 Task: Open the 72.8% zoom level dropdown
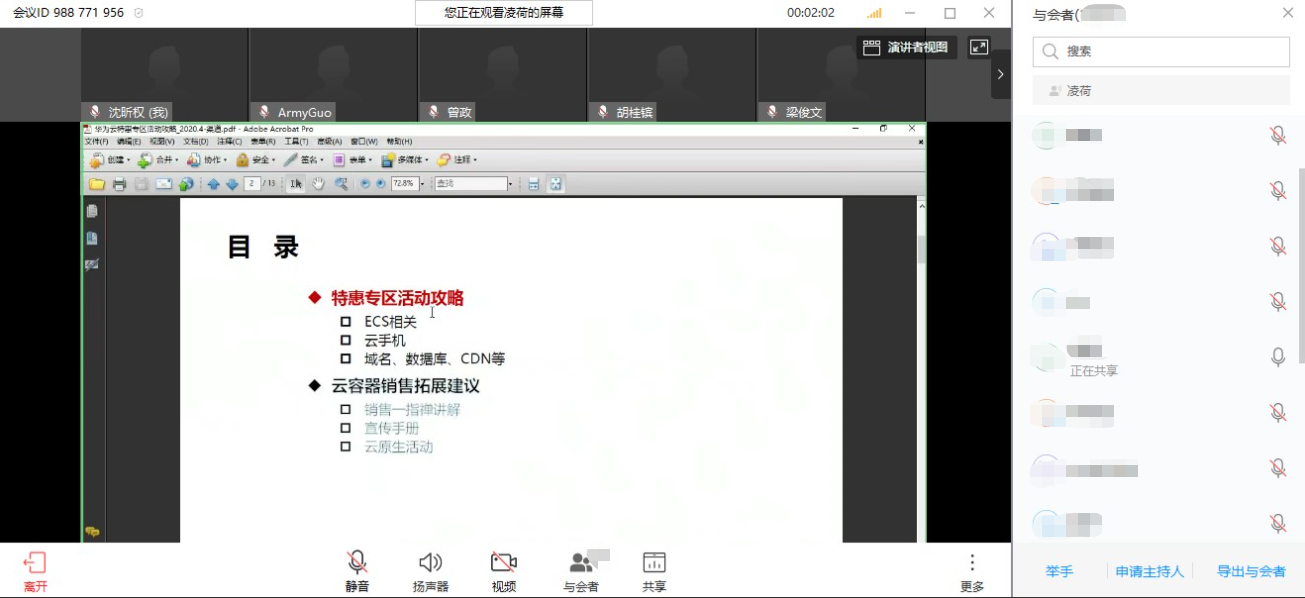(423, 184)
